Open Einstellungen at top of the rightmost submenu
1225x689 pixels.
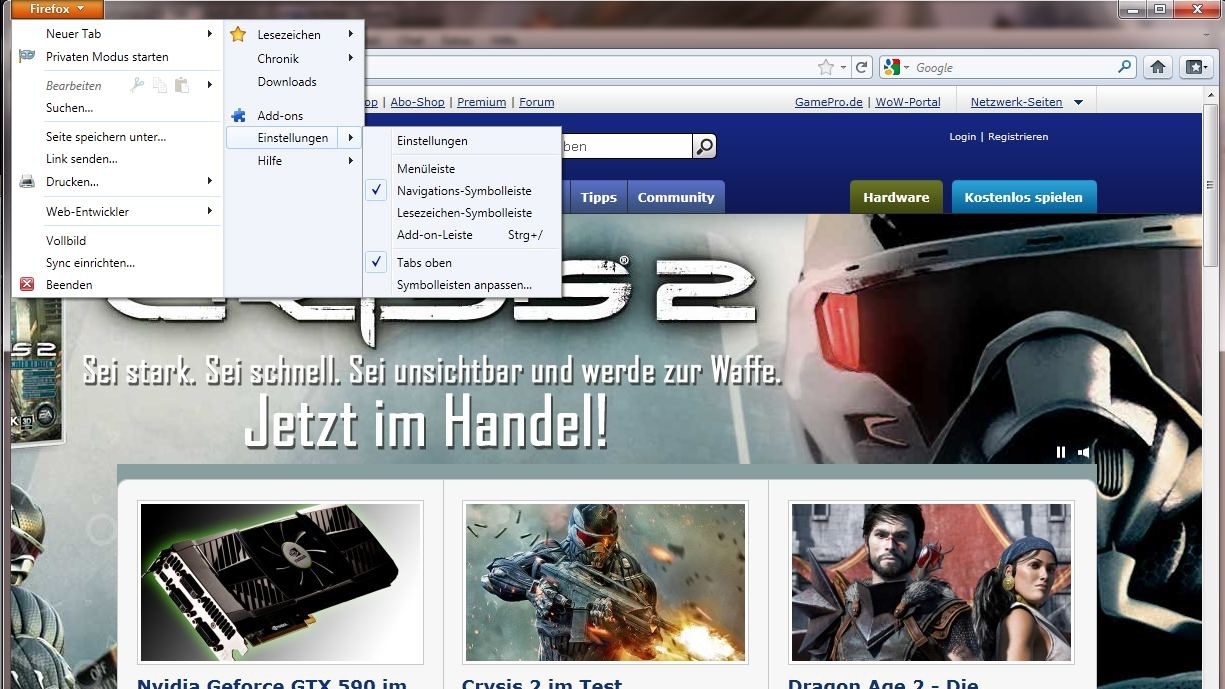coord(432,141)
